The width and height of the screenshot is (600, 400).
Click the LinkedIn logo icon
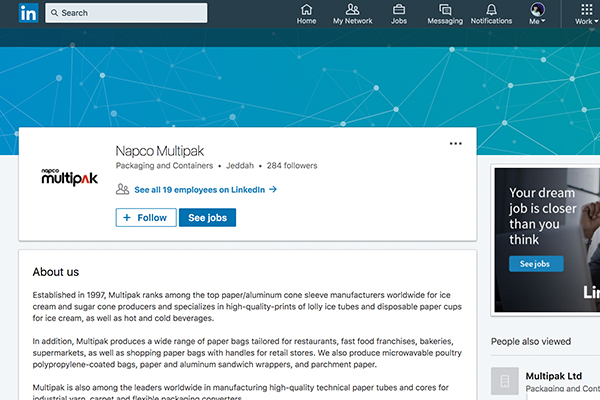(28, 13)
